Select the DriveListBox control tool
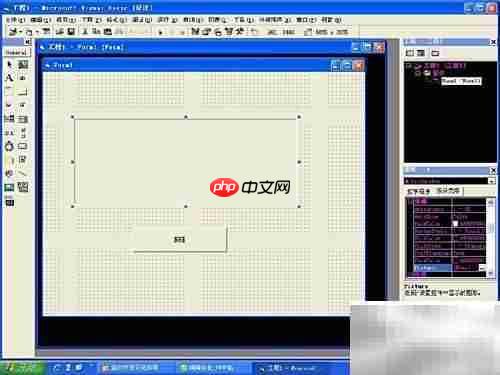 point(23,146)
